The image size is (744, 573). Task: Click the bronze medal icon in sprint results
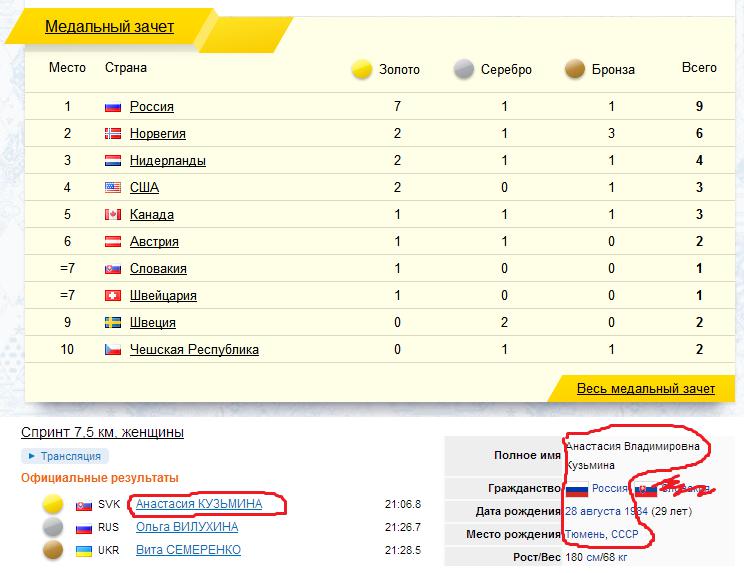pyautogui.click(x=53, y=550)
